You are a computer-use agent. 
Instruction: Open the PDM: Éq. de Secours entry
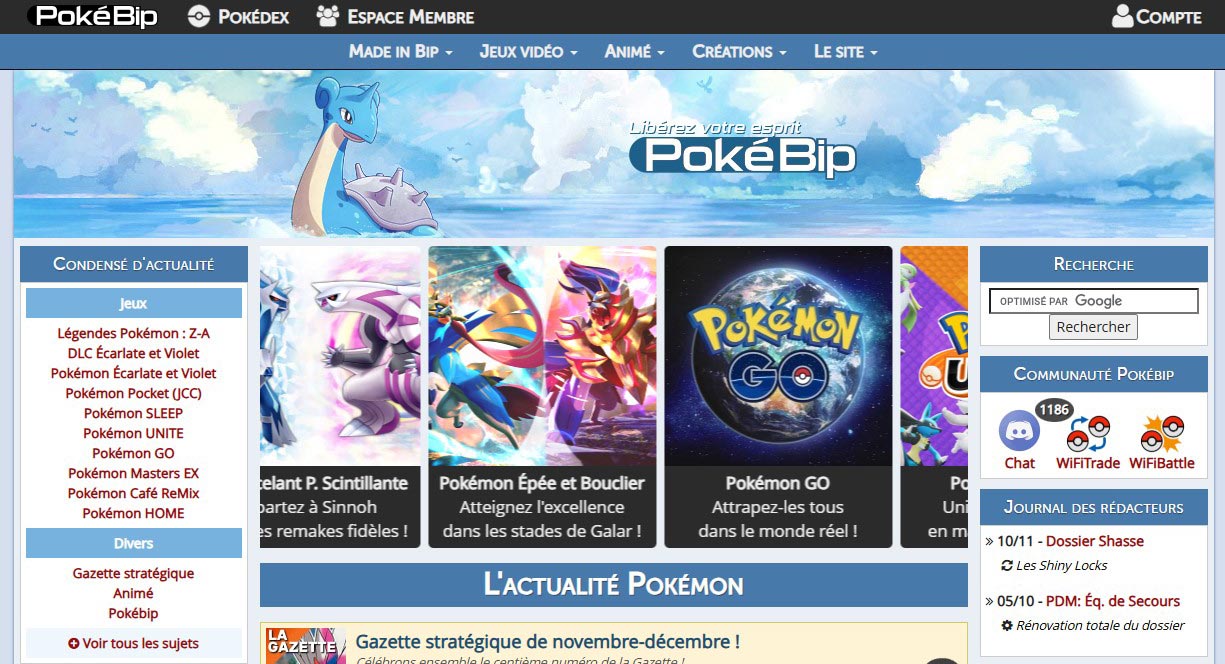point(1113,601)
